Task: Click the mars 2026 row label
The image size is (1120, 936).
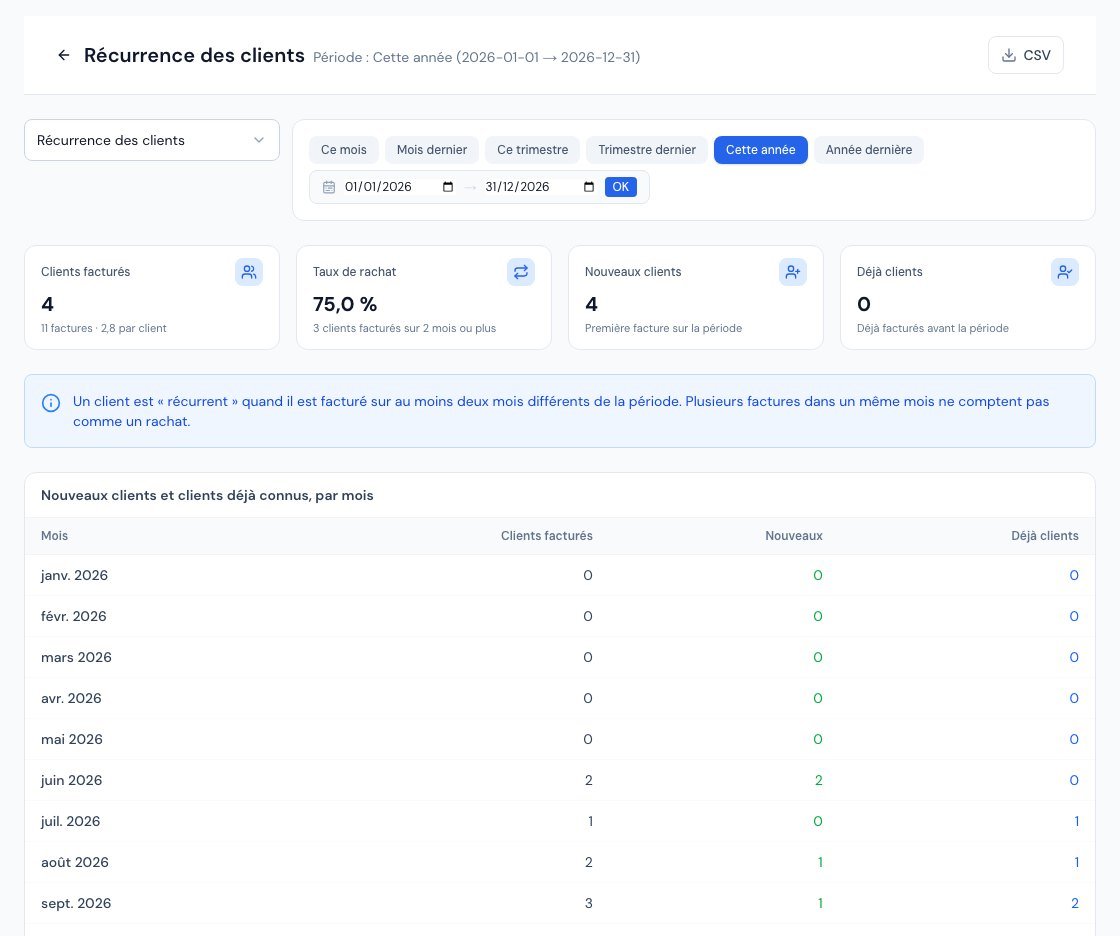Action: point(76,657)
